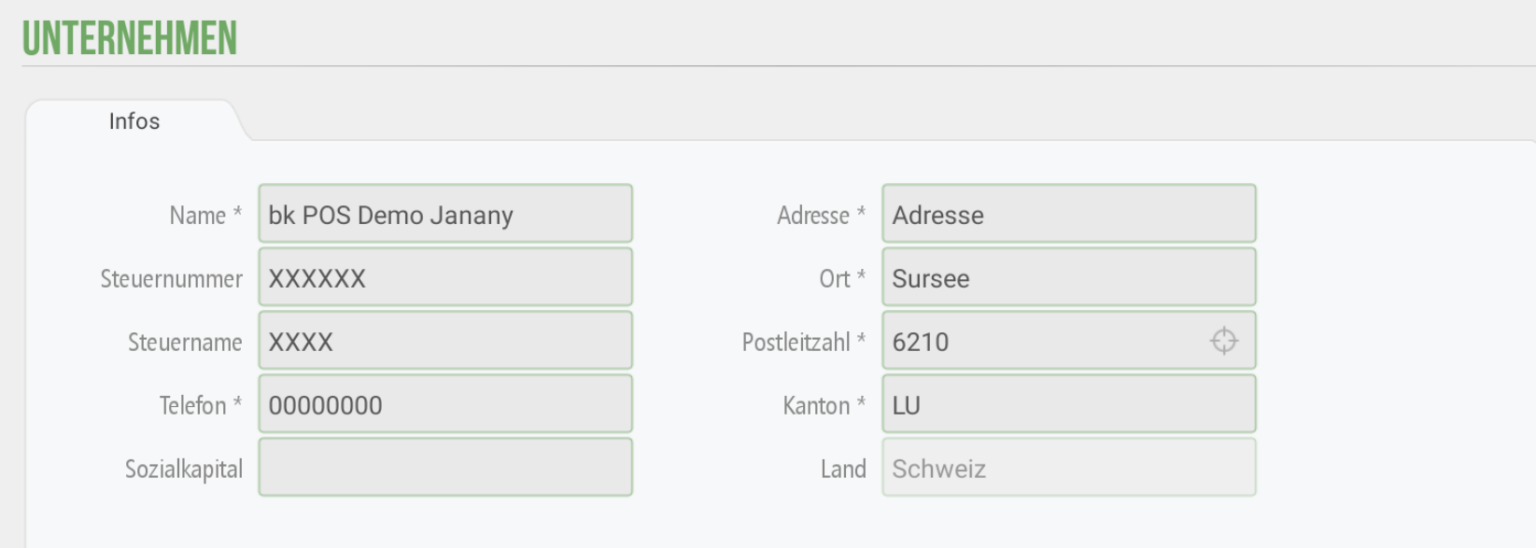Viewport: 1536px width, 548px height.
Task: Select the Postleitzahl field showing 6210
Action: coord(1069,340)
